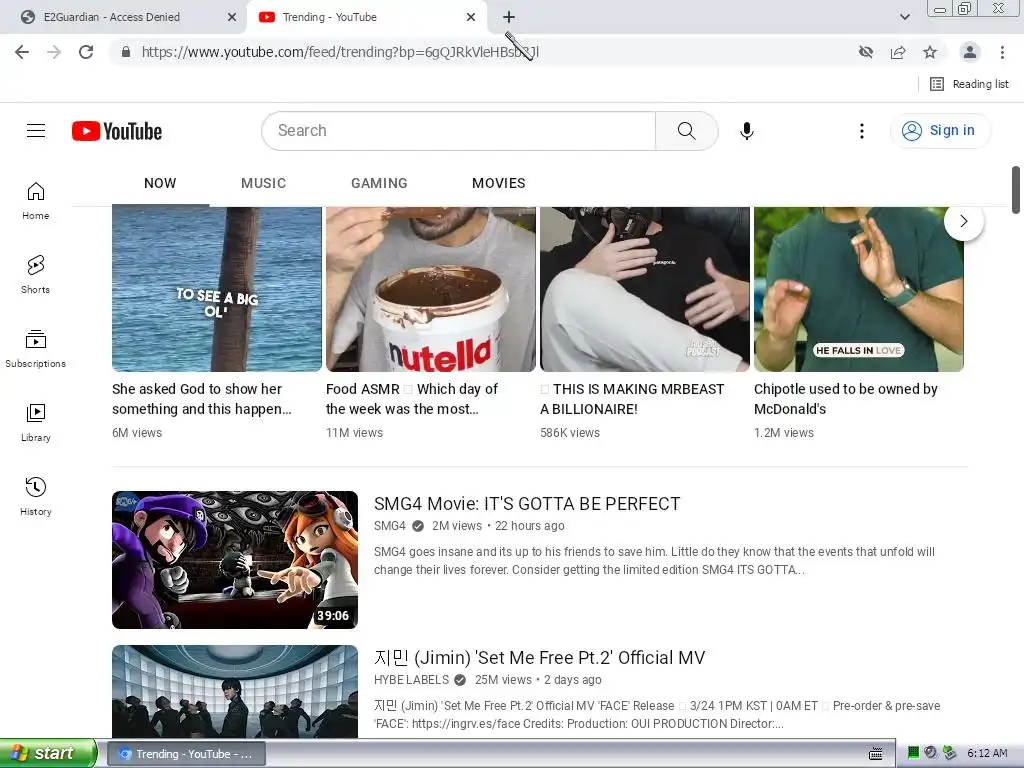
Task: Open the SMG4 channel link
Action: click(390, 526)
